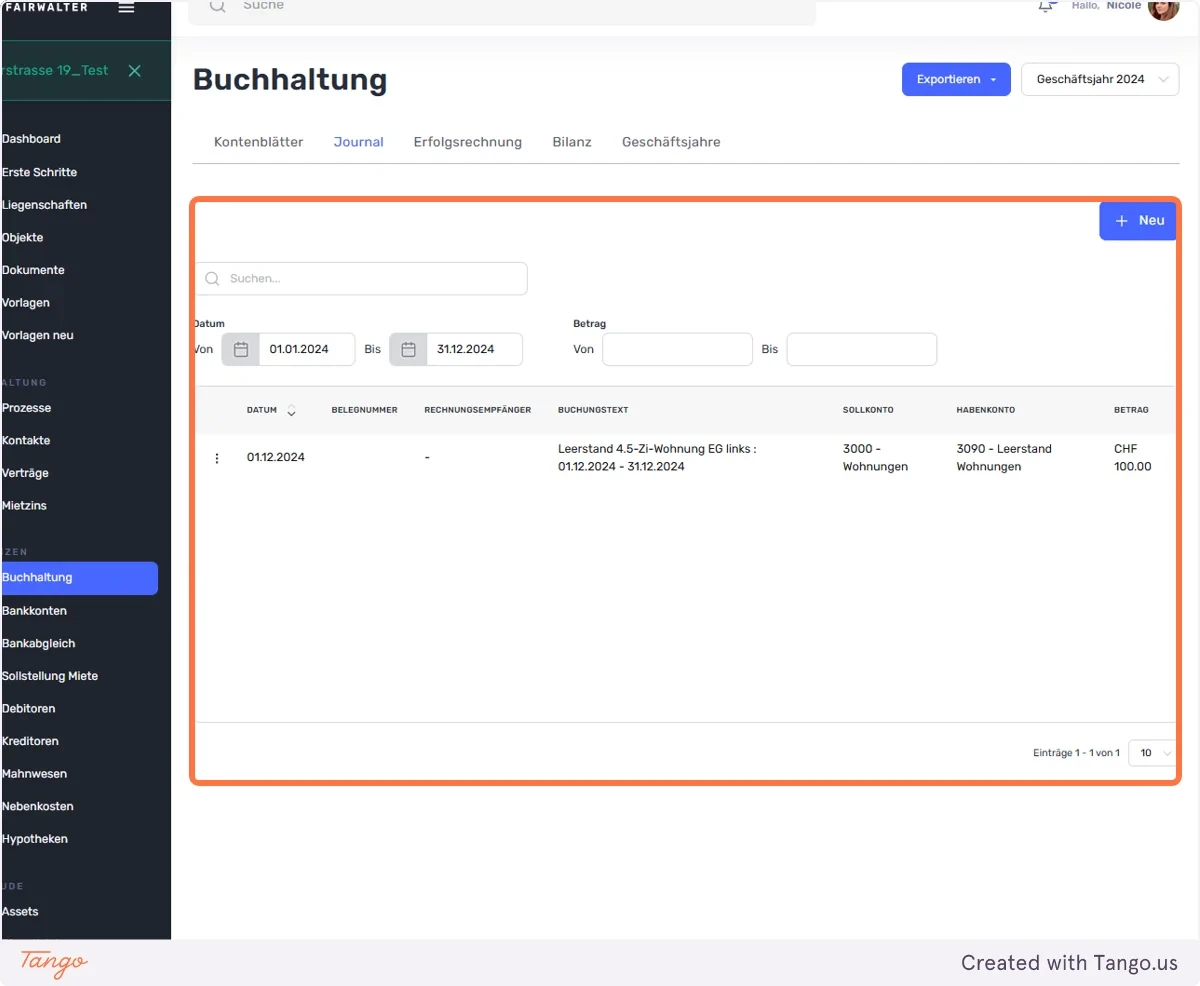The height and width of the screenshot is (986, 1200).
Task: Click Bis date field 31.12.2024
Action: [475, 350]
